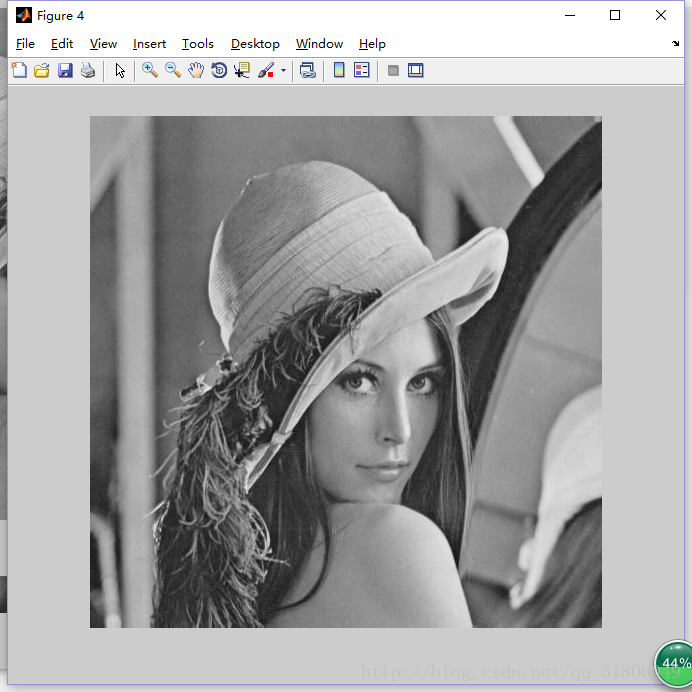Screen dimensions: 692x692
Task: Open the File menu
Action: 25,44
